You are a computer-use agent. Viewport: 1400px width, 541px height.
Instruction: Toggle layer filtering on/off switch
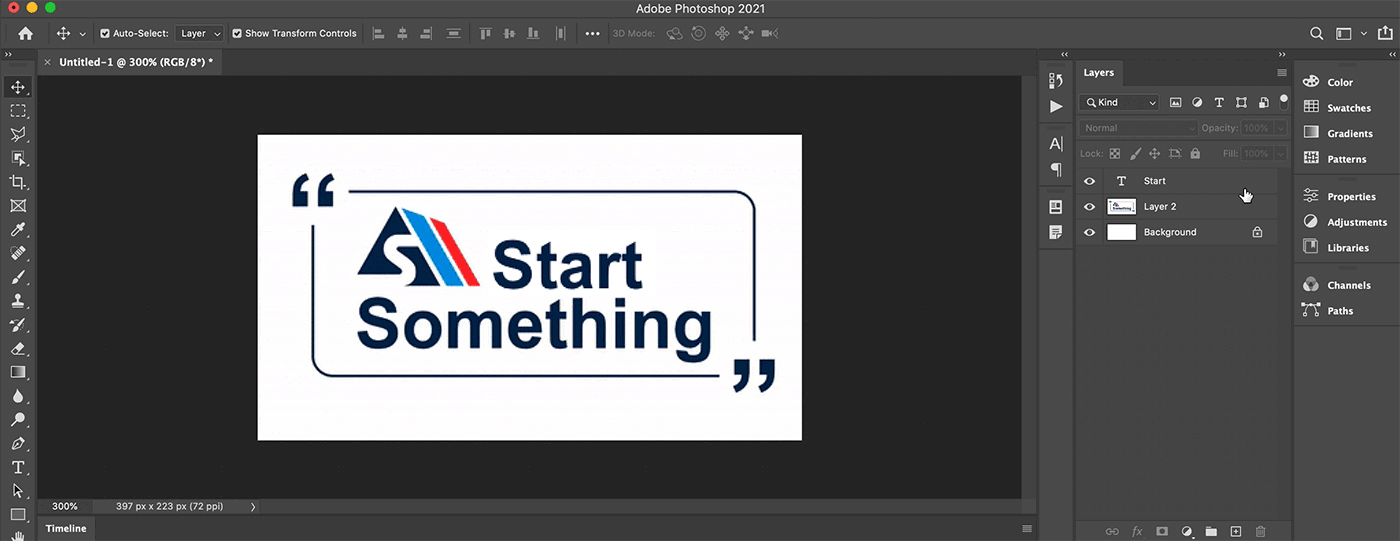click(x=1284, y=100)
